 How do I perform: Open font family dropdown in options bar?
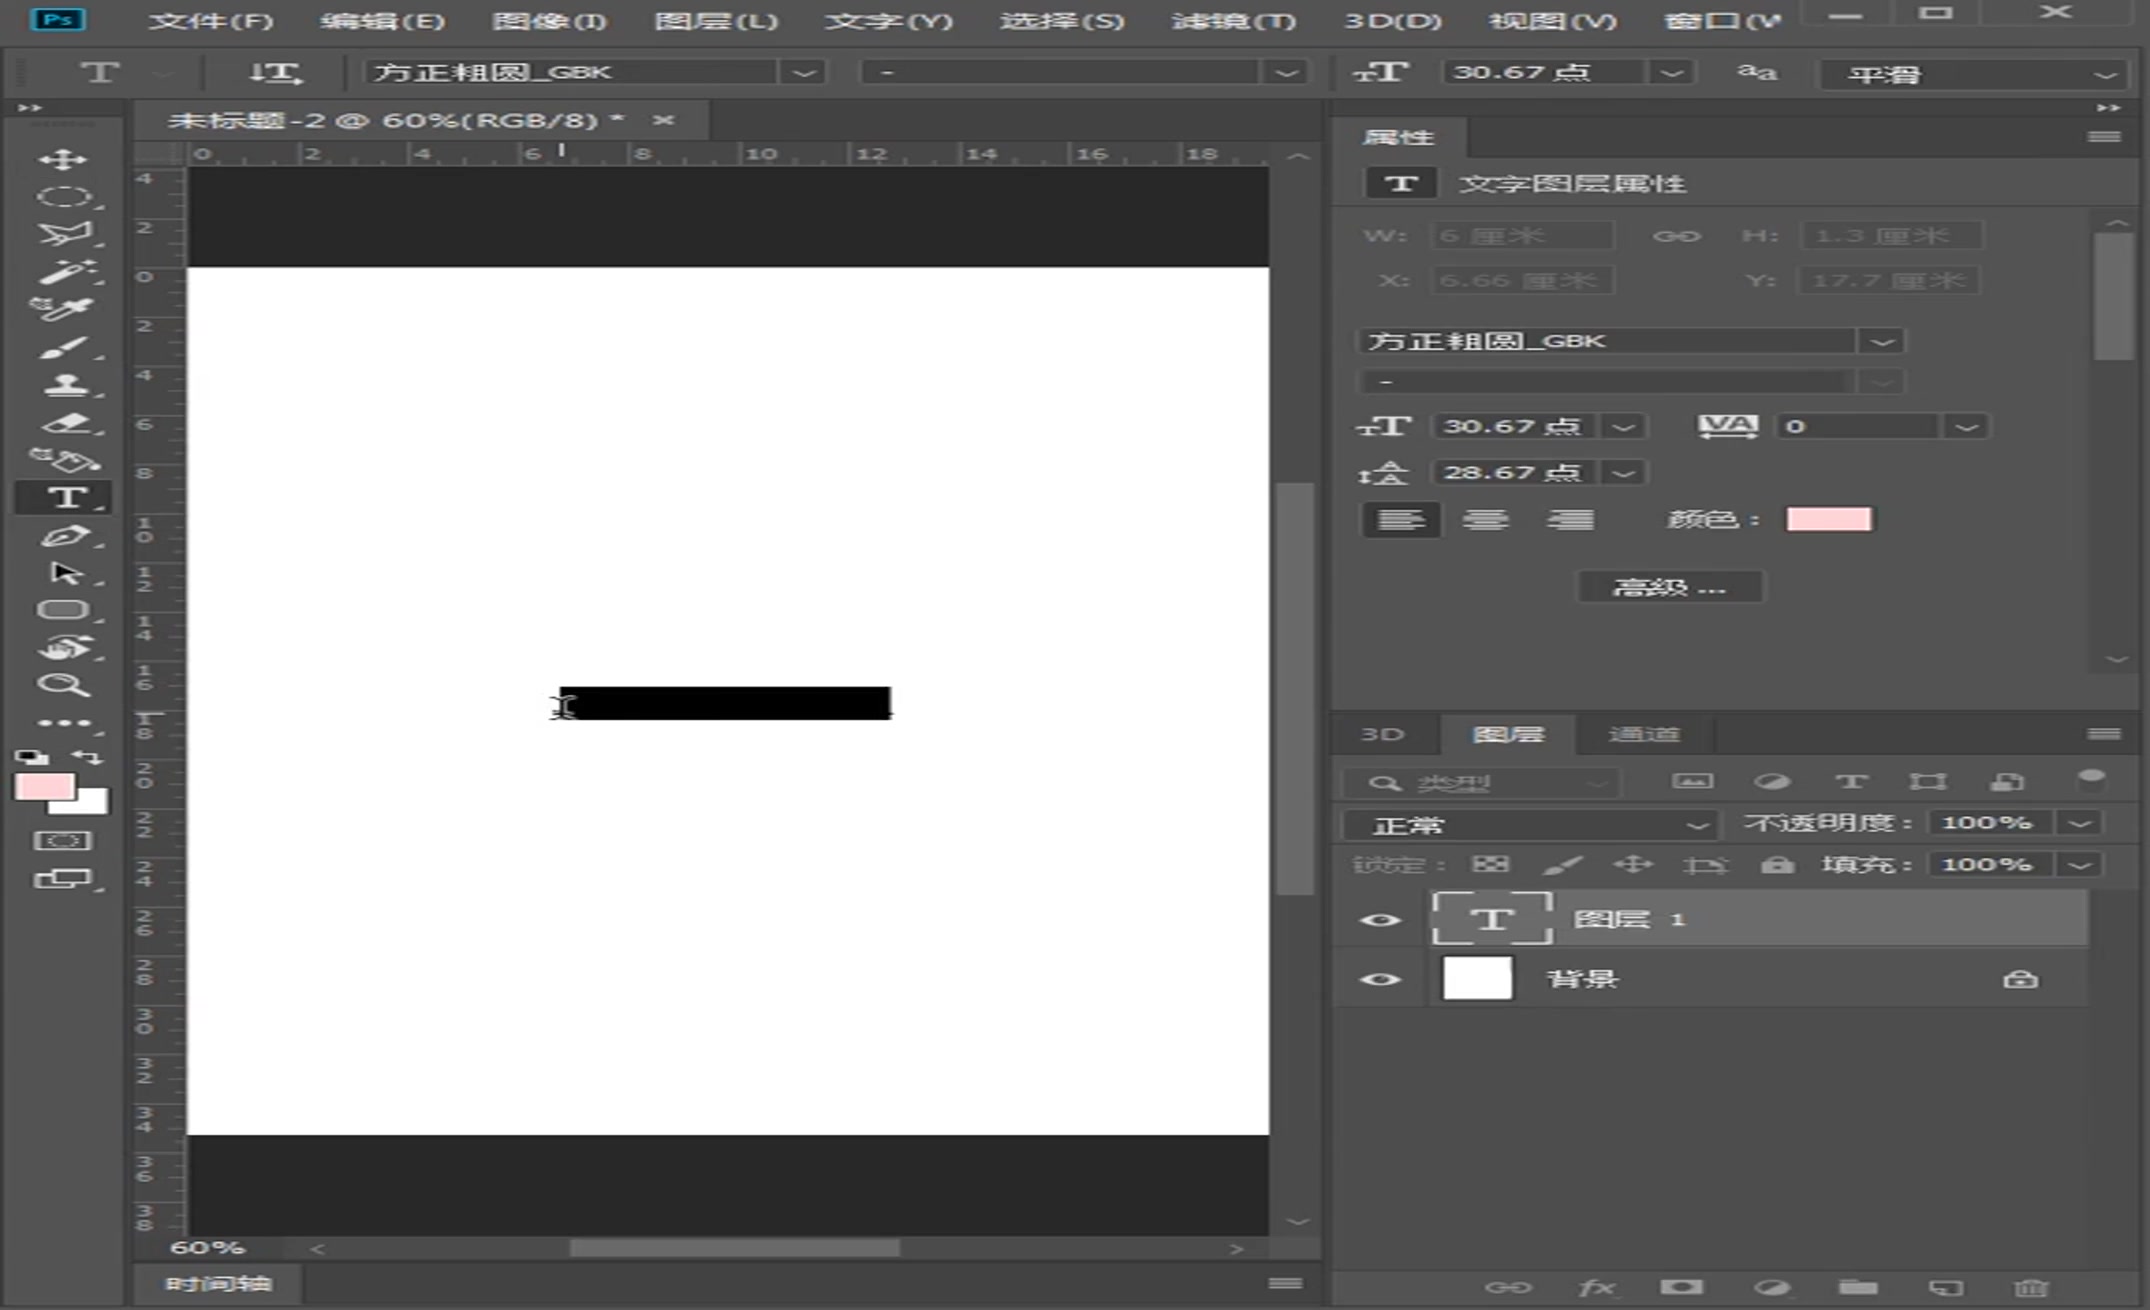click(804, 73)
